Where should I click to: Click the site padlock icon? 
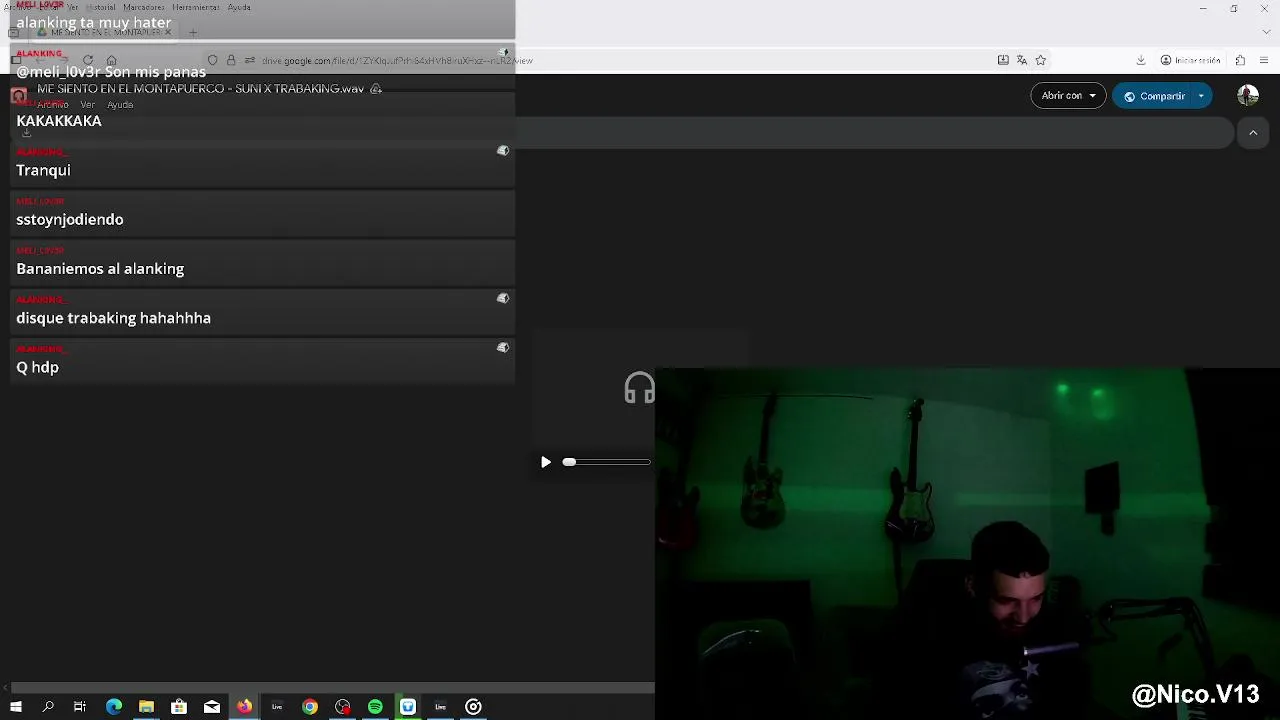pyautogui.click(x=231, y=60)
